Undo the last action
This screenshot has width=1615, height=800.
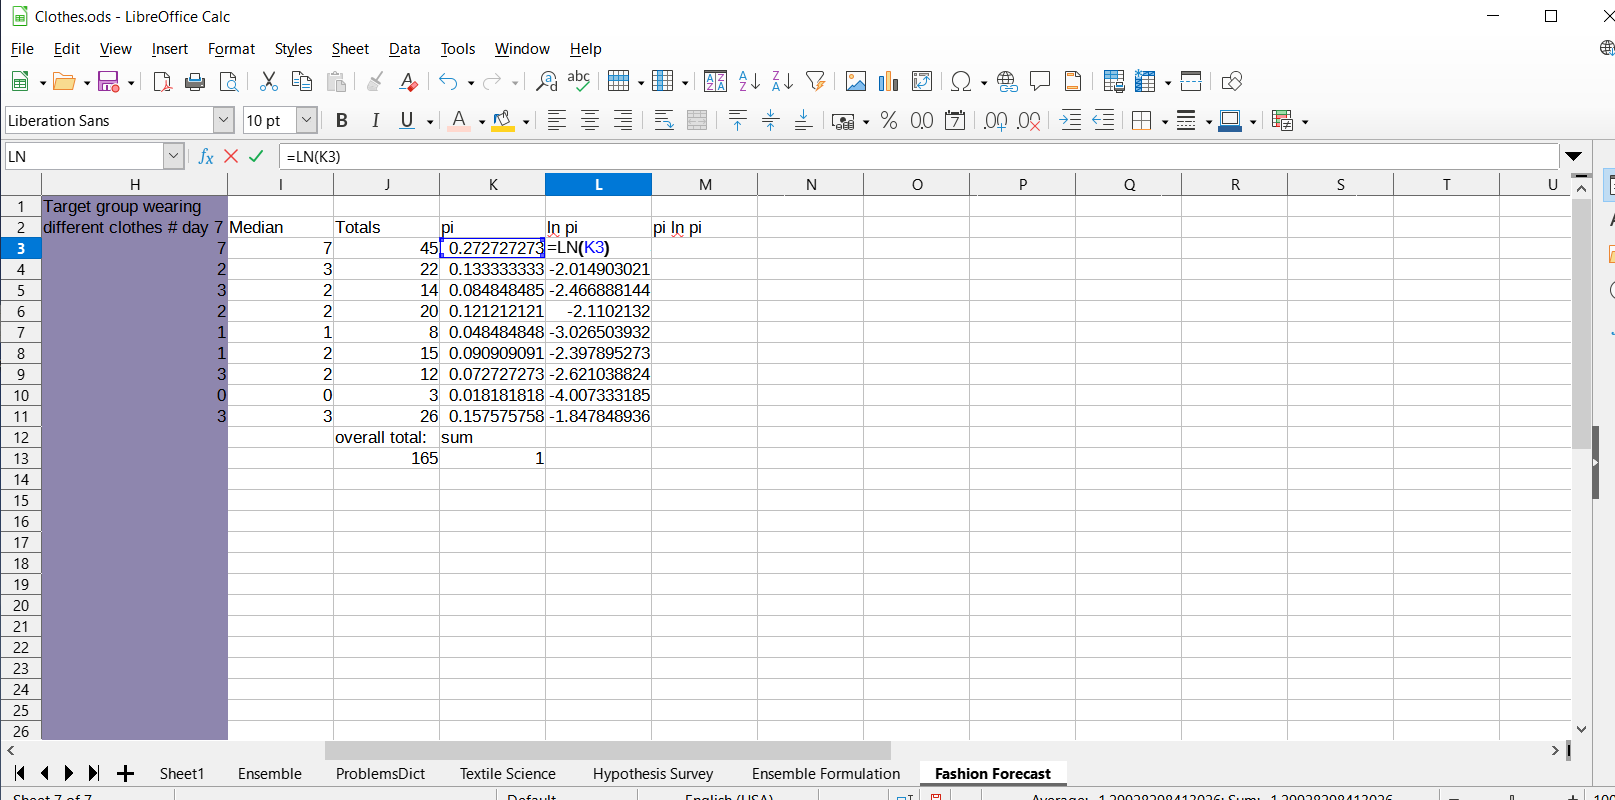click(x=448, y=82)
